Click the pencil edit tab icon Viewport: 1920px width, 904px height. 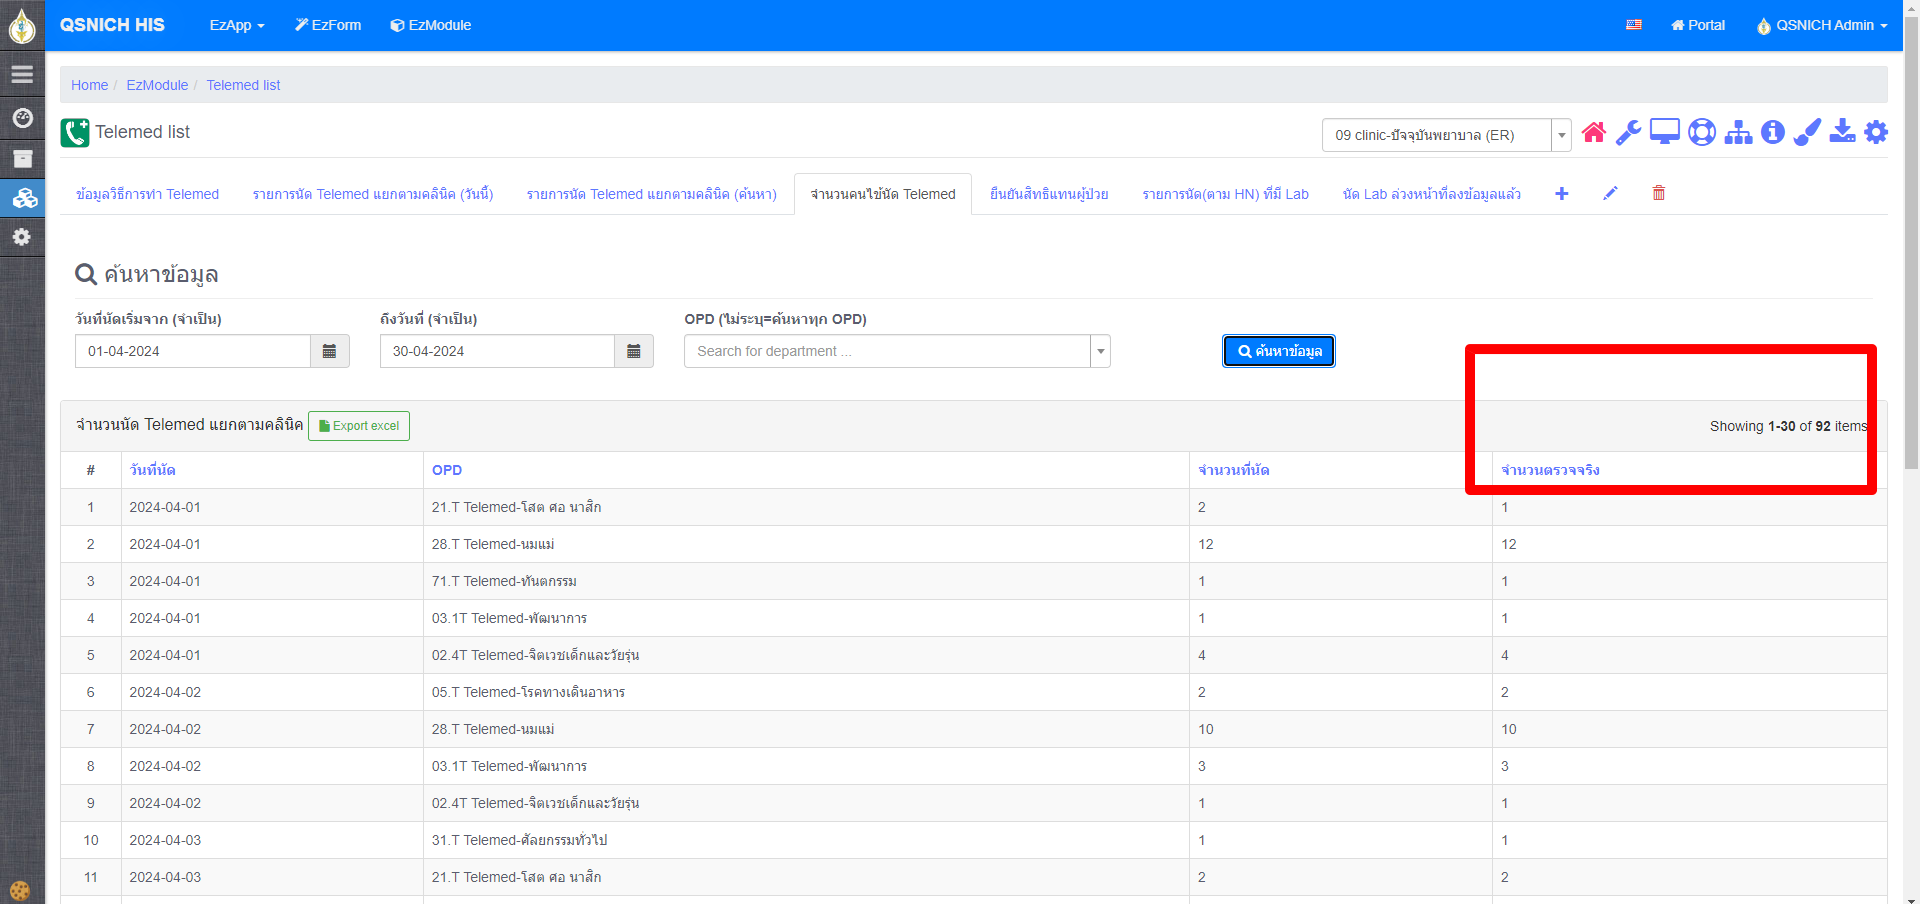1610,193
